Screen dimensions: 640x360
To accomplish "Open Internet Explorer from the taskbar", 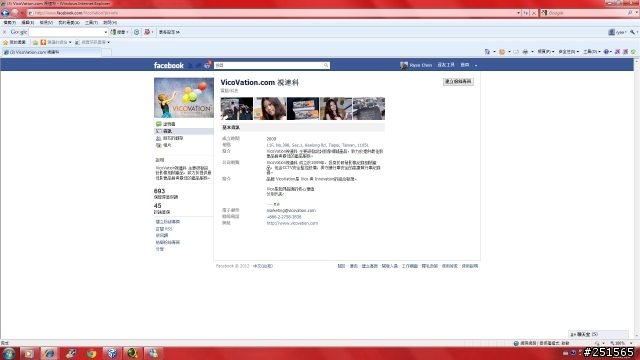I will 49,353.
